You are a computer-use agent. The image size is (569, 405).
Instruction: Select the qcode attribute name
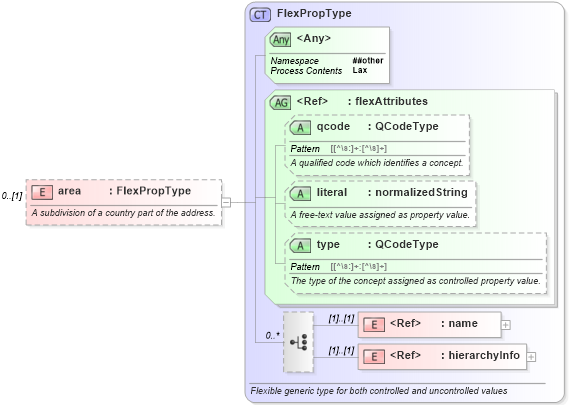333,126
